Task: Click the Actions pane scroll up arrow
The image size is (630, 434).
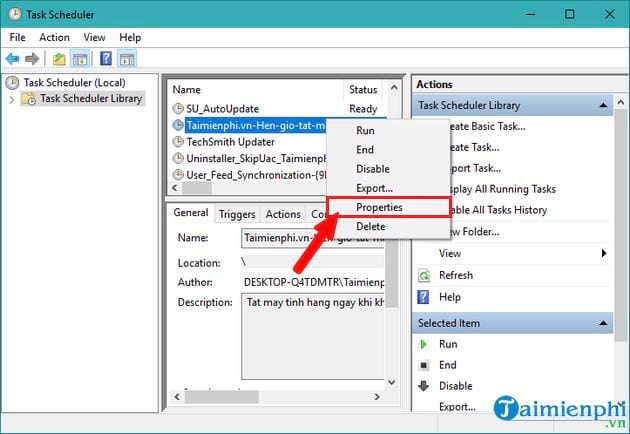Action: [x=621, y=103]
